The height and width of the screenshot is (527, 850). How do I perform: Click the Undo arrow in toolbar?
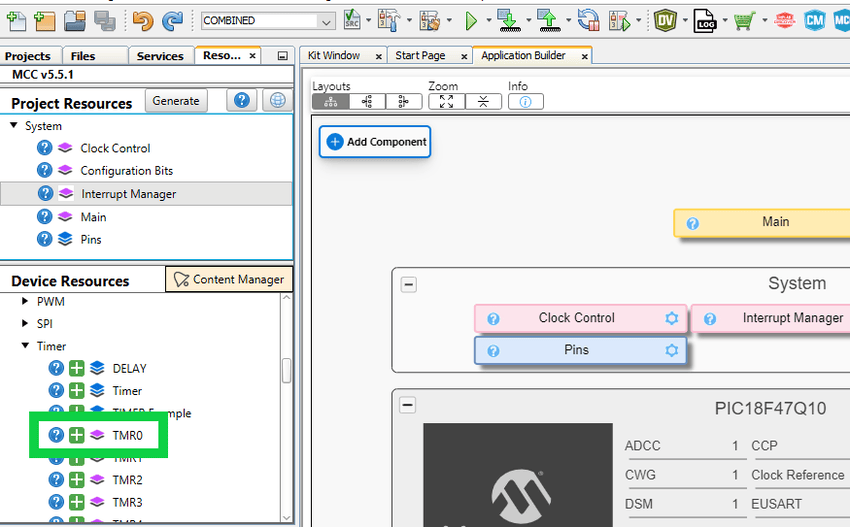(141, 20)
